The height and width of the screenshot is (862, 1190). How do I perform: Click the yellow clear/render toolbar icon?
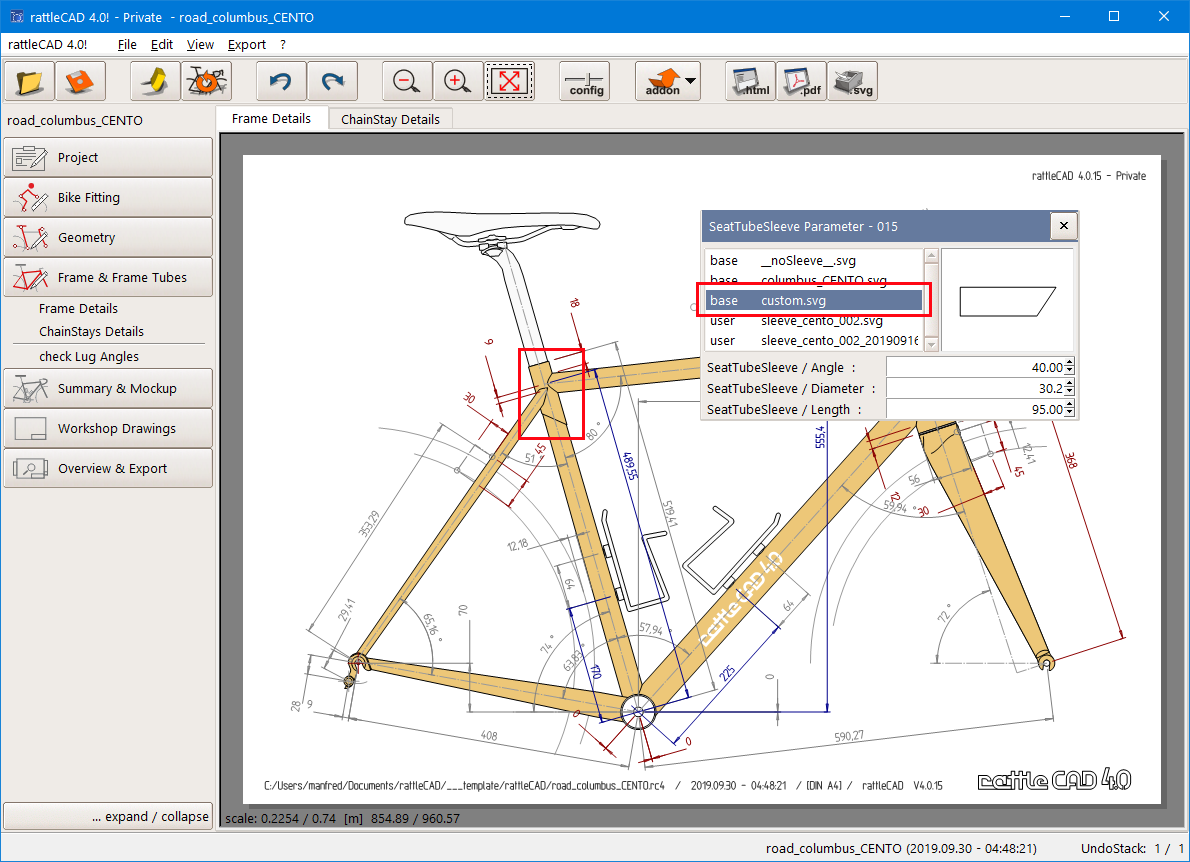coord(156,81)
